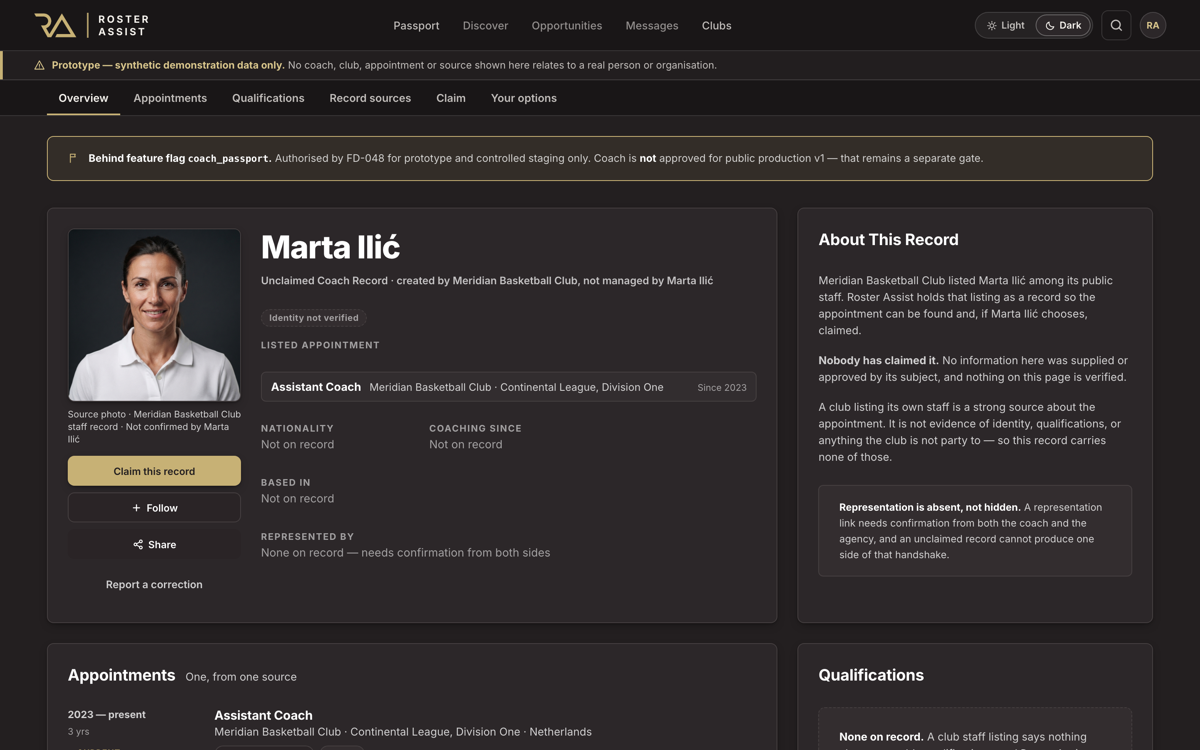
Task: Go to Discover in top navigation
Action: tap(485, 25)
